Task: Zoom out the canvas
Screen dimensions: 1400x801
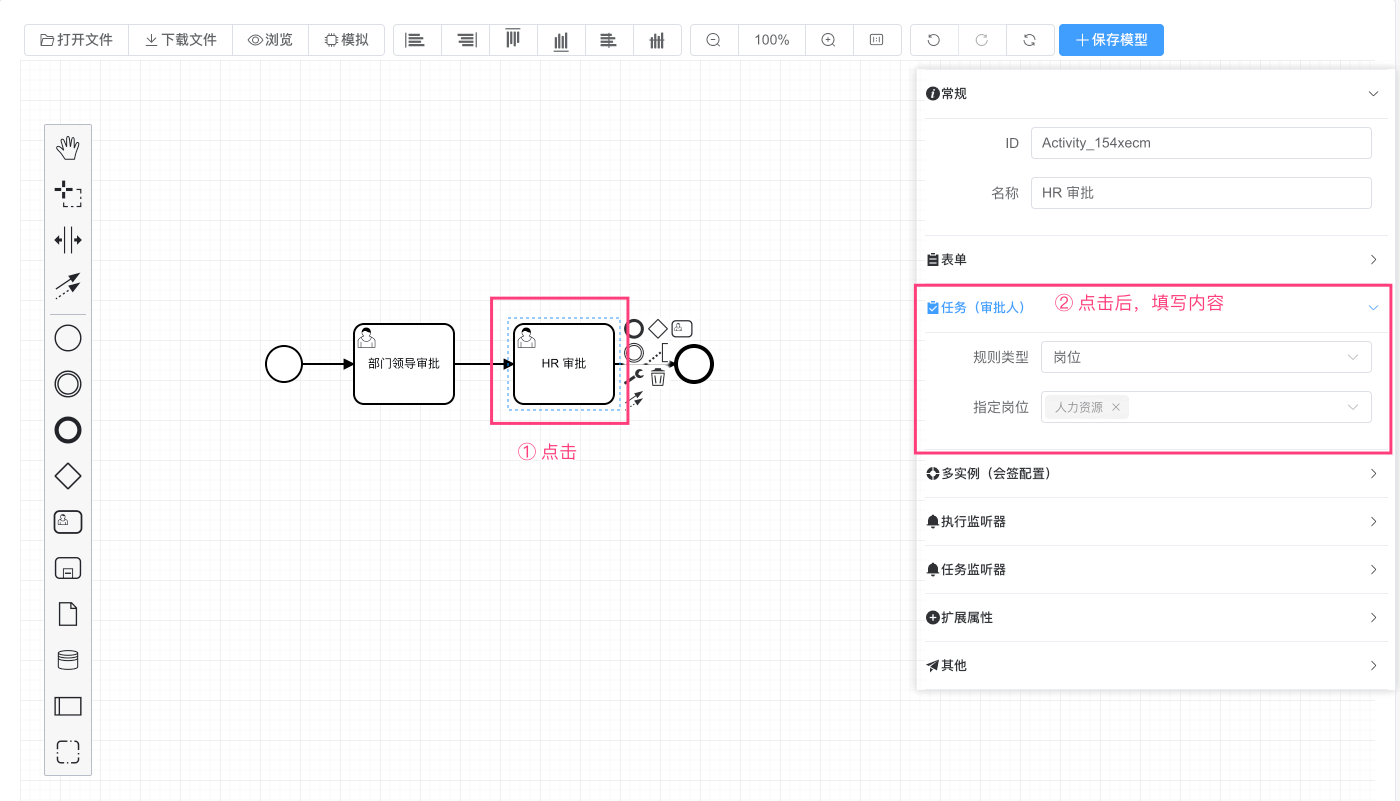Action: [713, 40]
